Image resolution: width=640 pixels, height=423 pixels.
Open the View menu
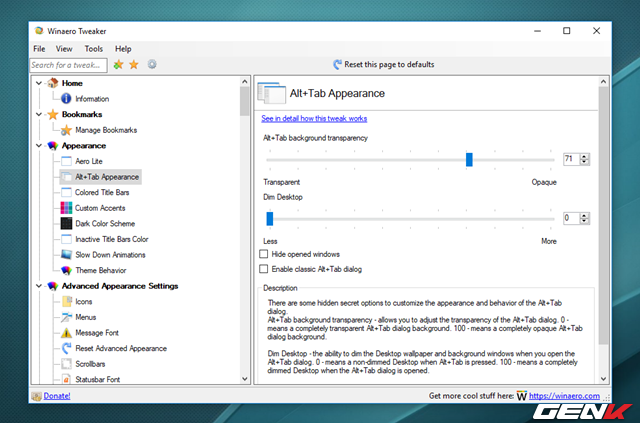click(x=64, y=49)
